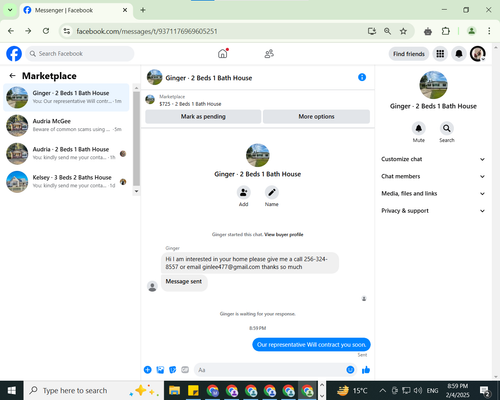The height and width of the screenshot is (400, 500).
Task: Open Chrome zoom magnifier icon
Action: (387, 31)
